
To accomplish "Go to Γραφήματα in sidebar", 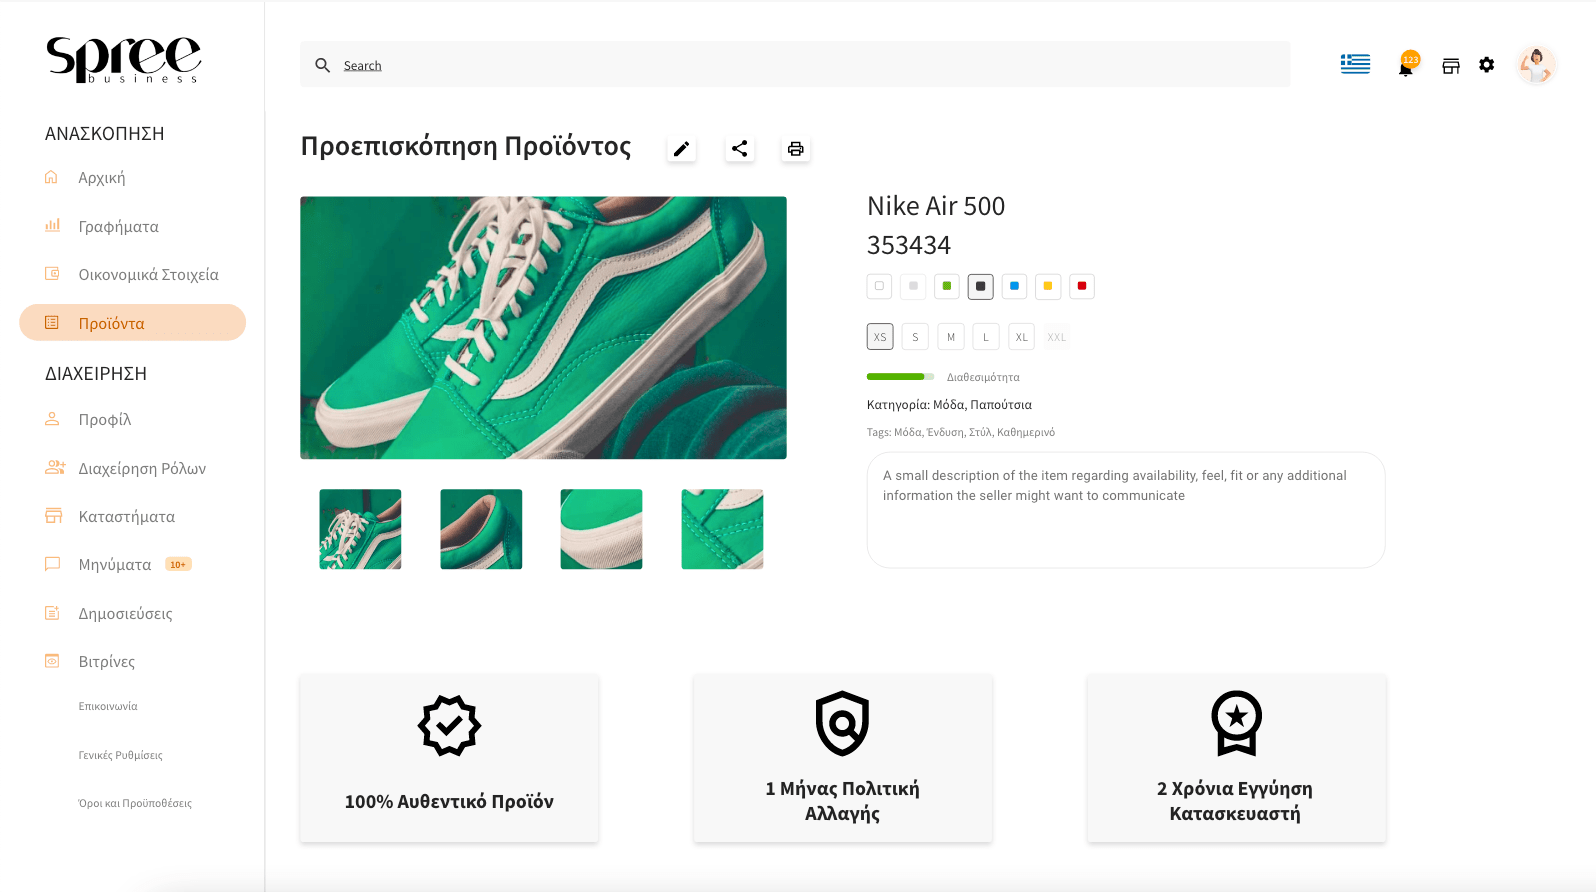I will pyautogui.click(x=118, y=227).
